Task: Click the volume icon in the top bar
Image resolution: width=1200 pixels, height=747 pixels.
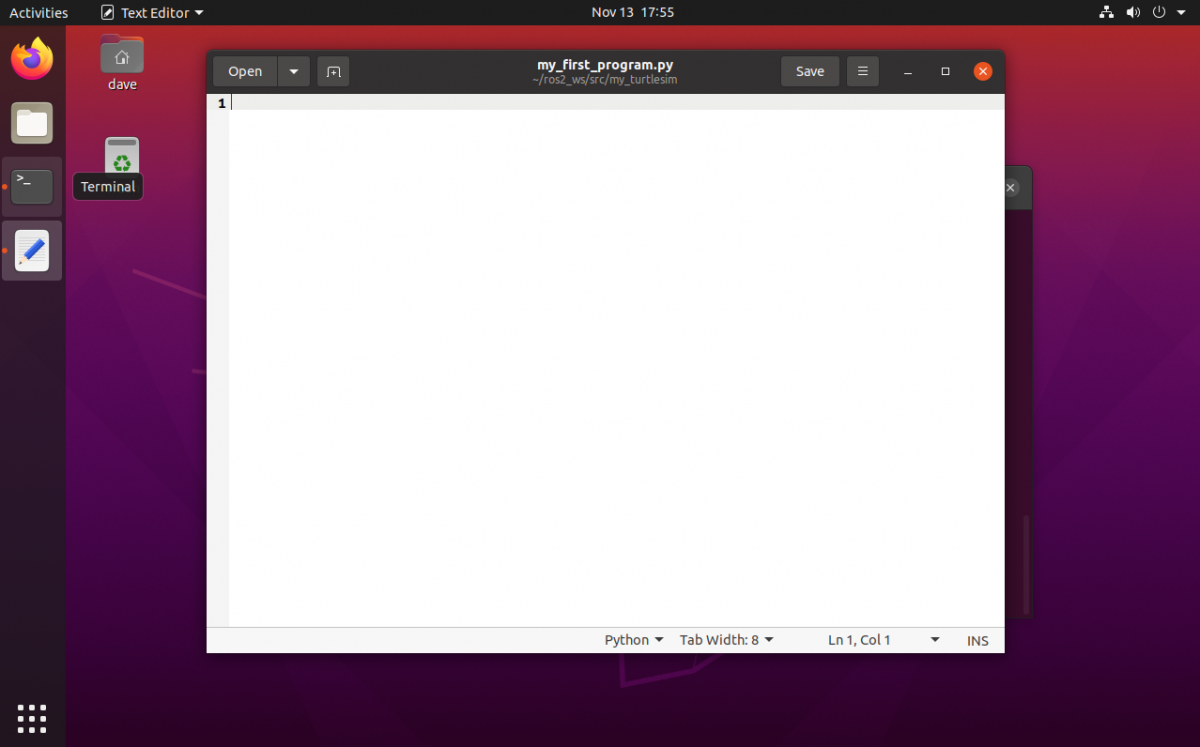Action: [1133, 12]
